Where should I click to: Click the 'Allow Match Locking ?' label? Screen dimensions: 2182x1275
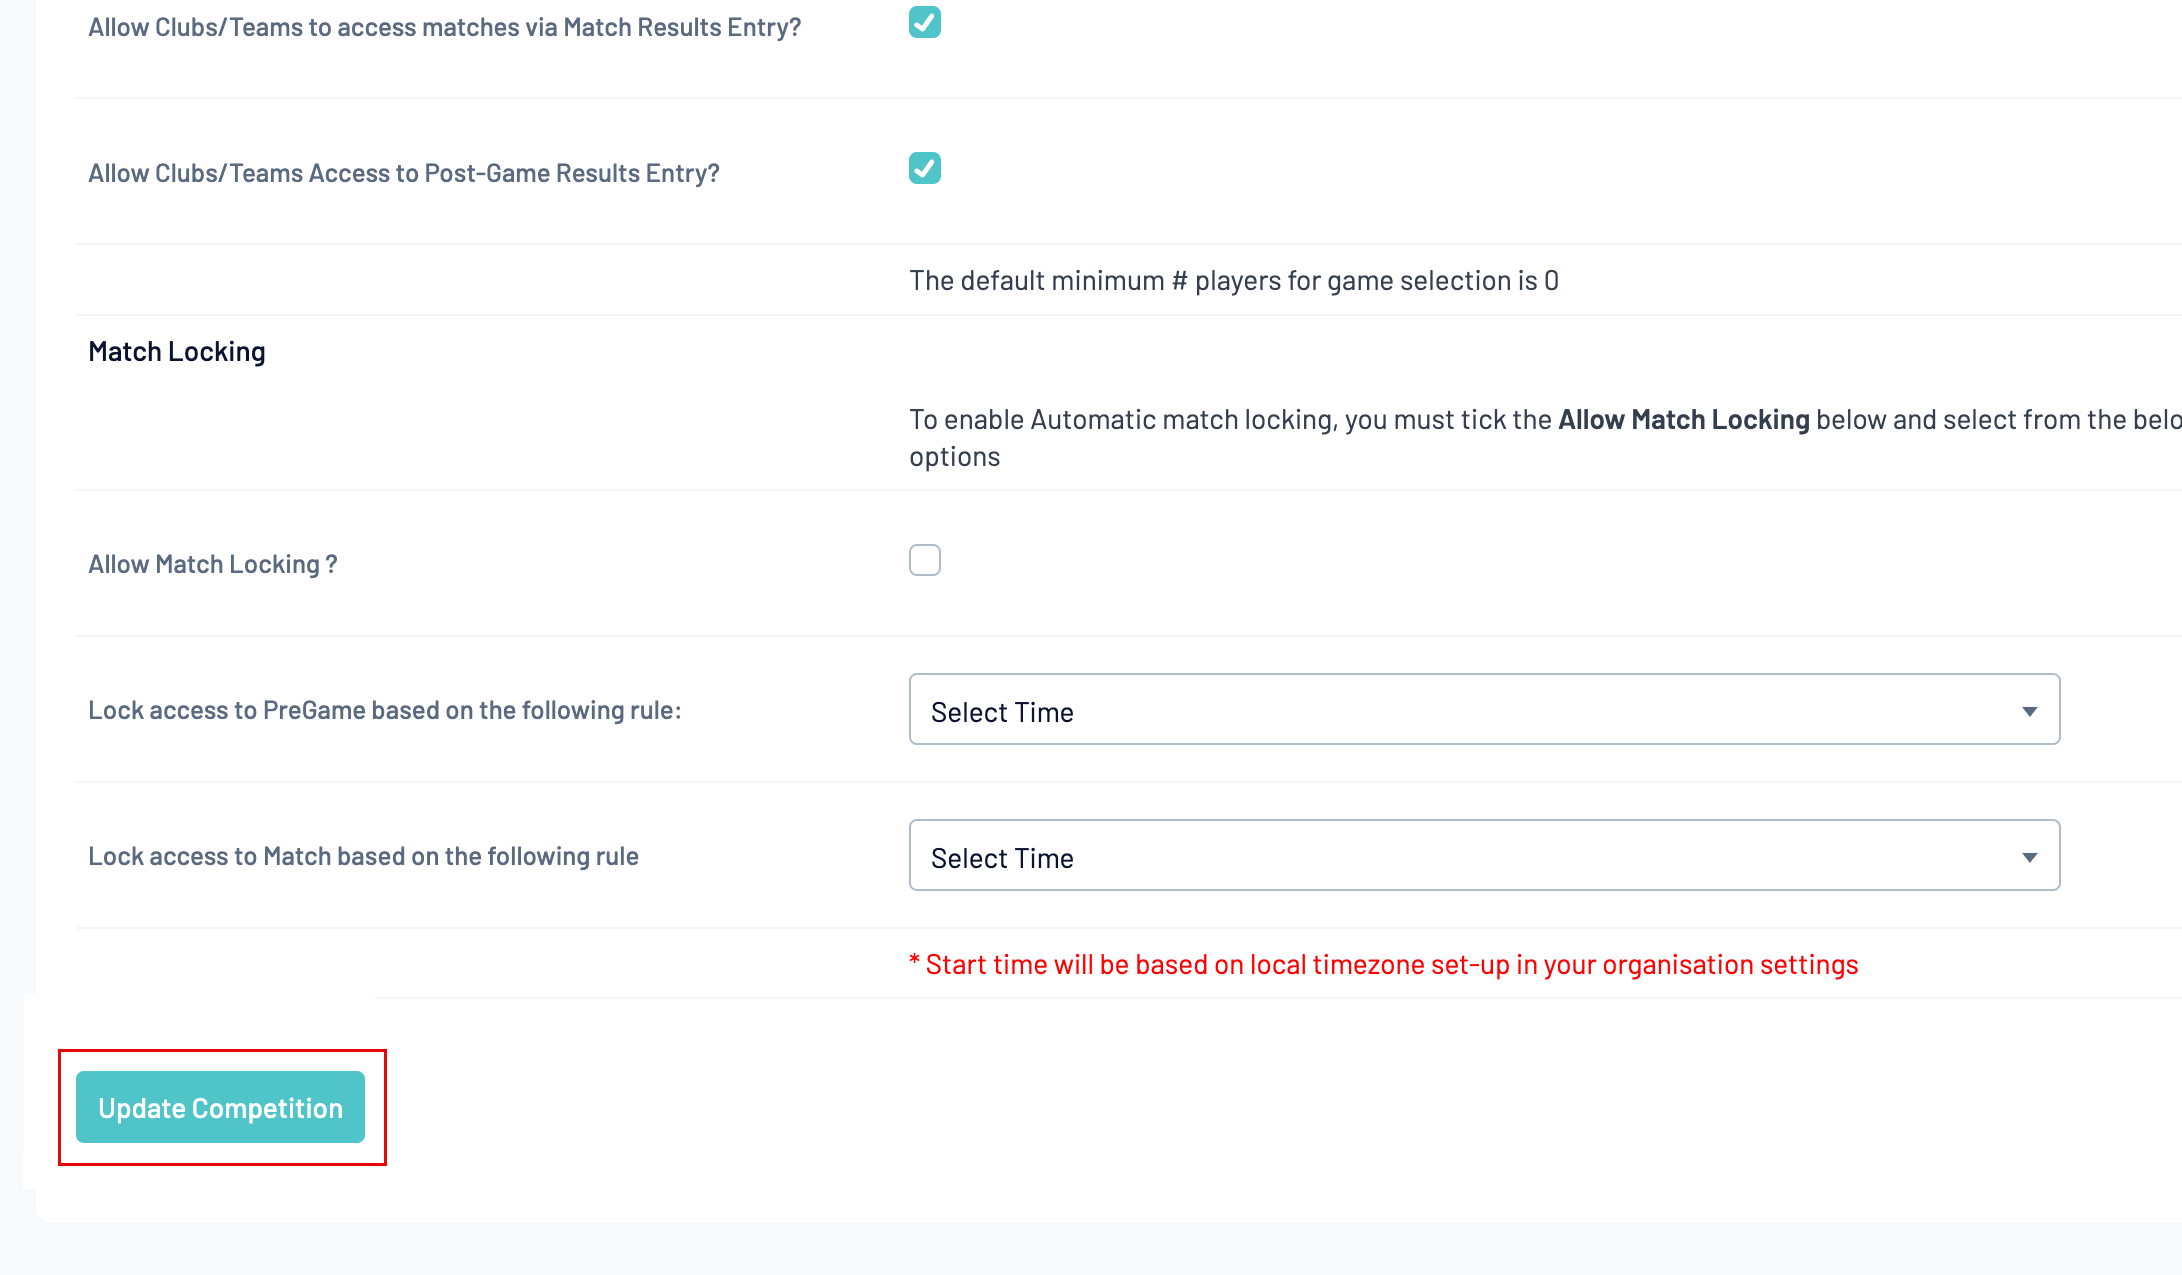pyautogui.click(x=212, y=564)
